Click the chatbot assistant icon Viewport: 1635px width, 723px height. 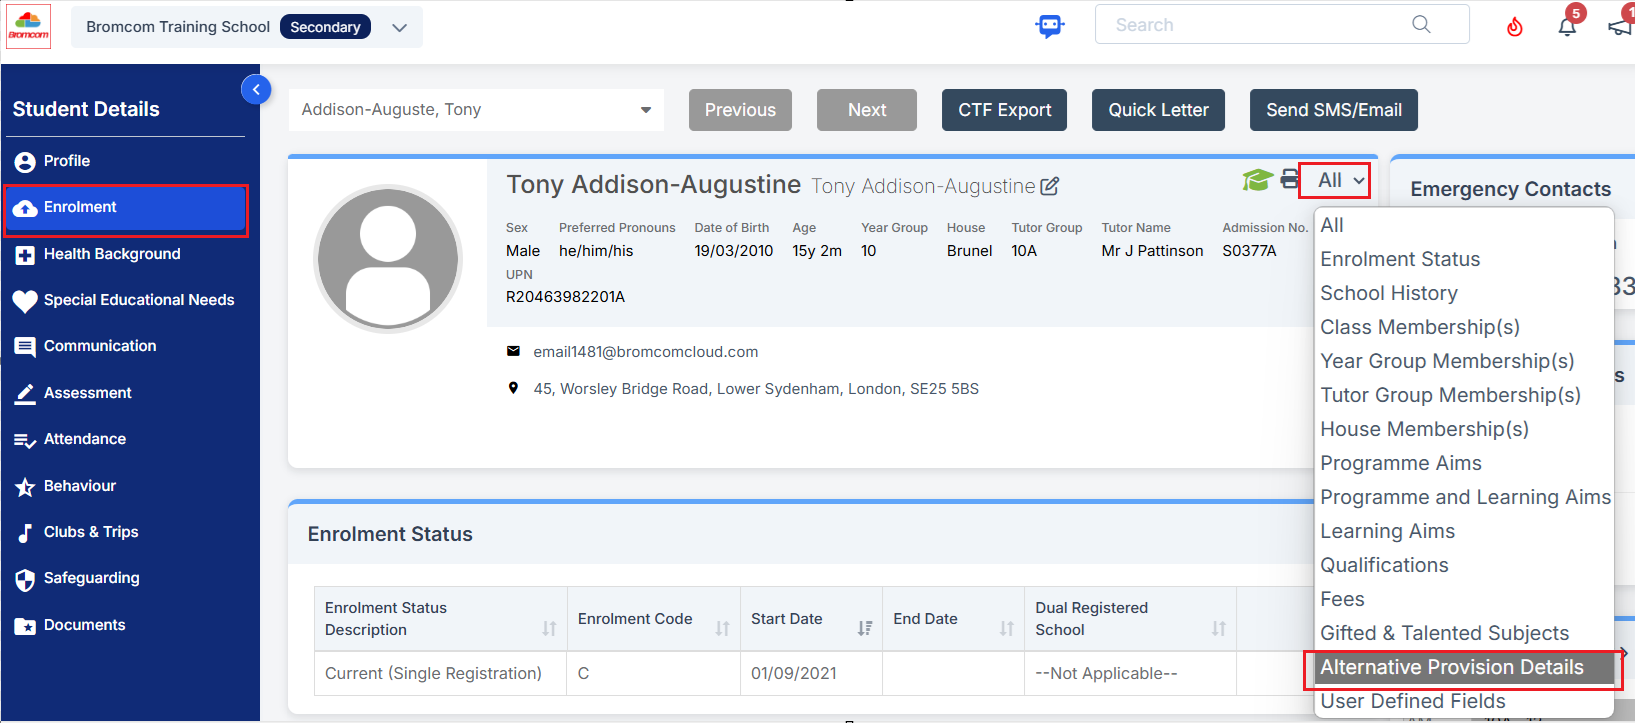coord(1049,26)
